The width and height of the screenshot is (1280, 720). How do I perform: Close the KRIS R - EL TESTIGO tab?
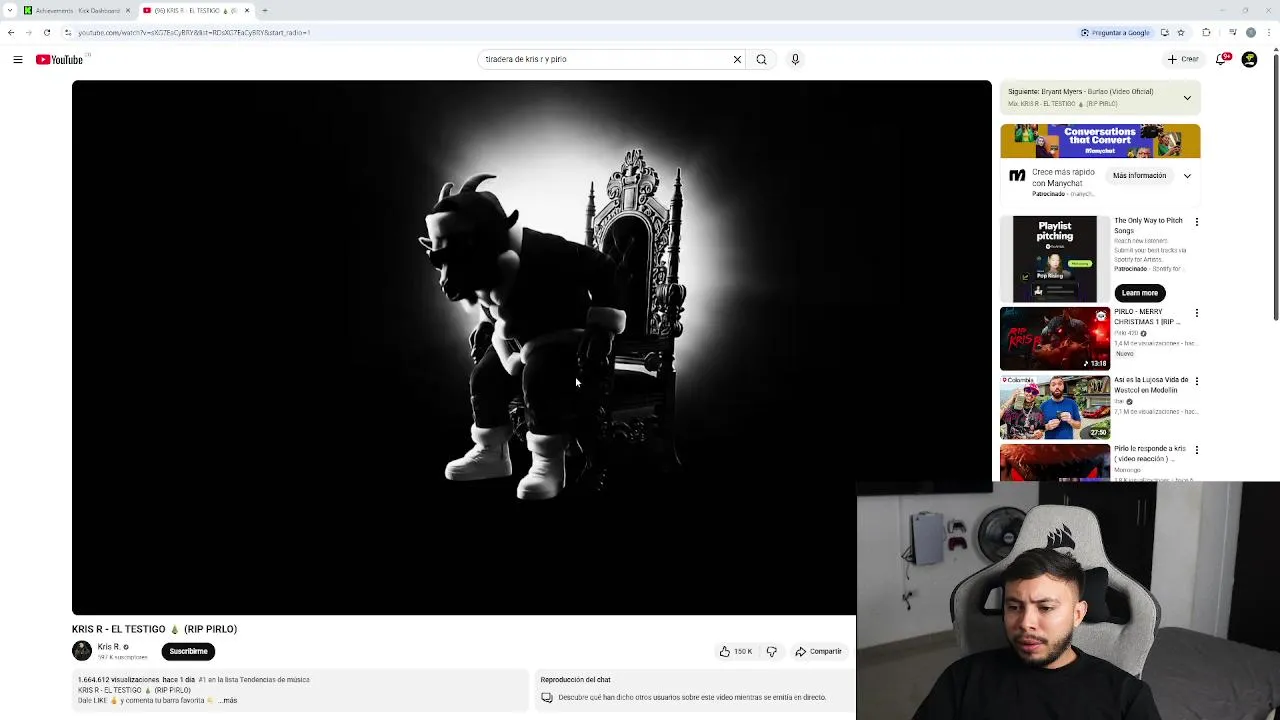coord(247,10)
